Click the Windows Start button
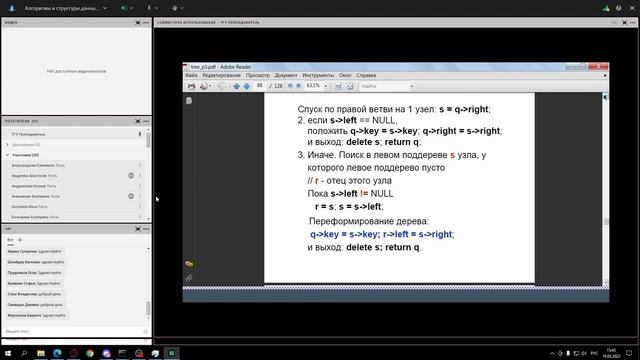Screen dimensions: 640x360 [8, 353]
